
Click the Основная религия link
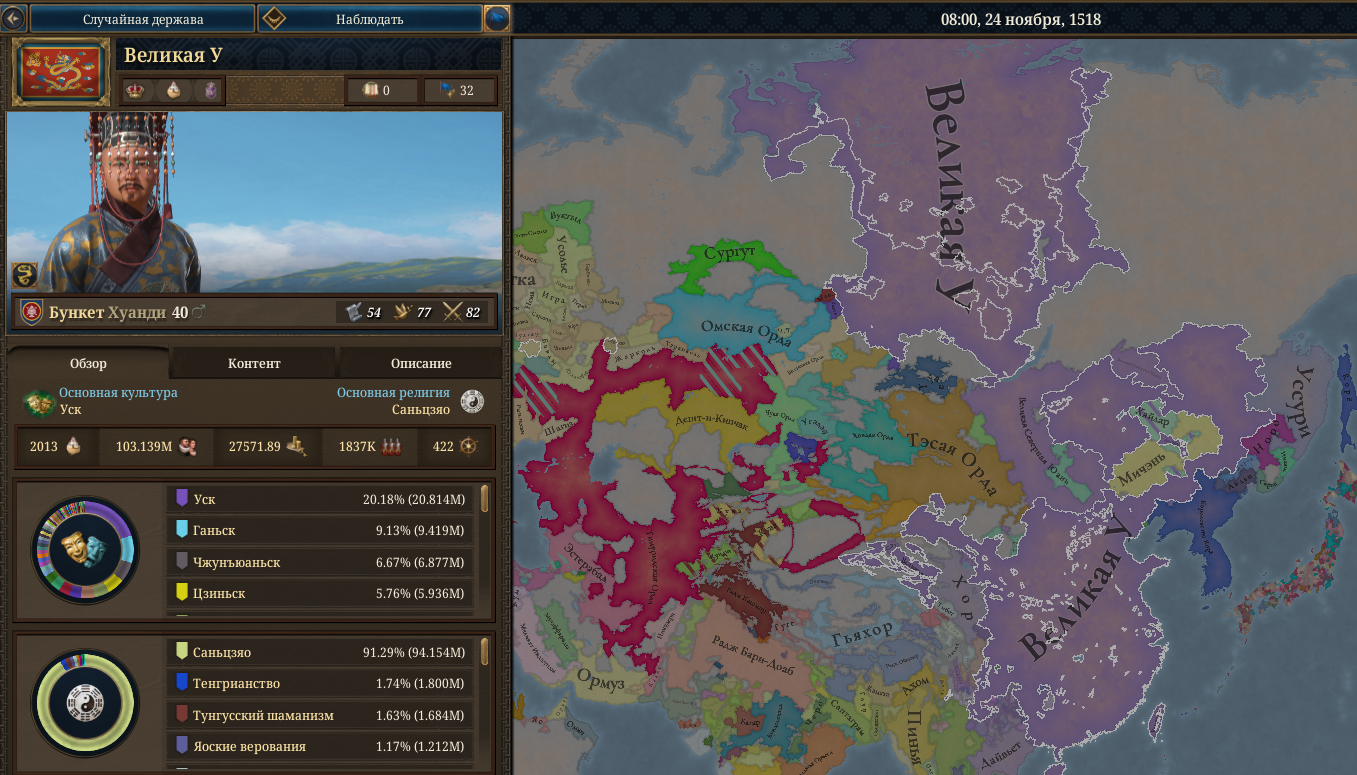pos(393,392)
